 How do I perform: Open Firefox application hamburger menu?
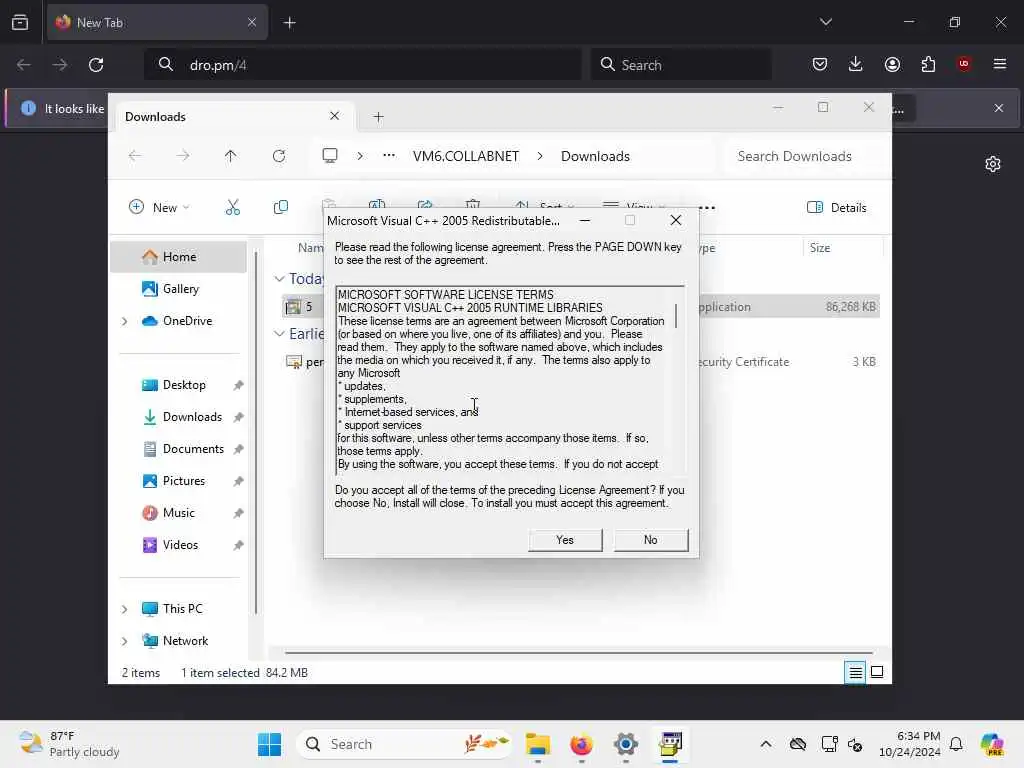1000,64
